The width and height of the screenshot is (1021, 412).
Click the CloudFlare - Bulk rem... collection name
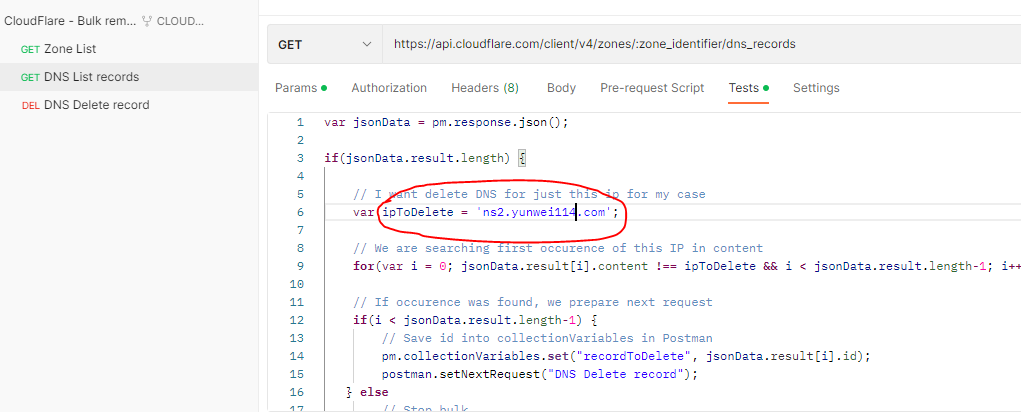[x=70, y=21]
